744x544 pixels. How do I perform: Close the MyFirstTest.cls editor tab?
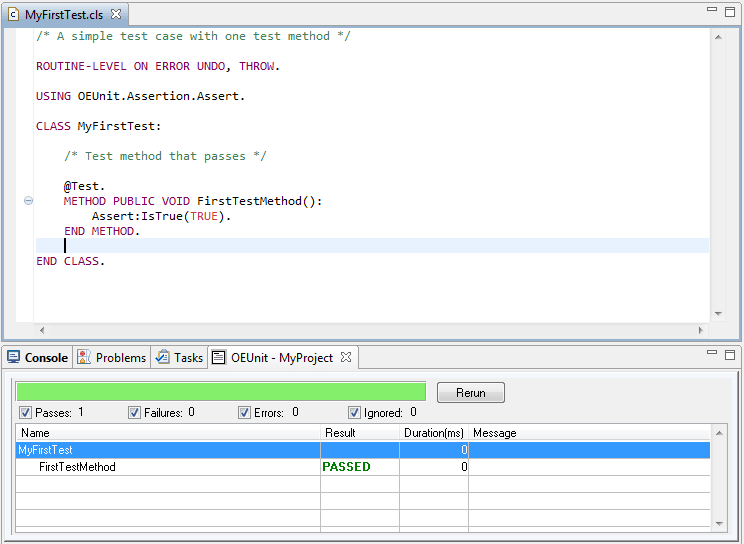tap(116, 14)
